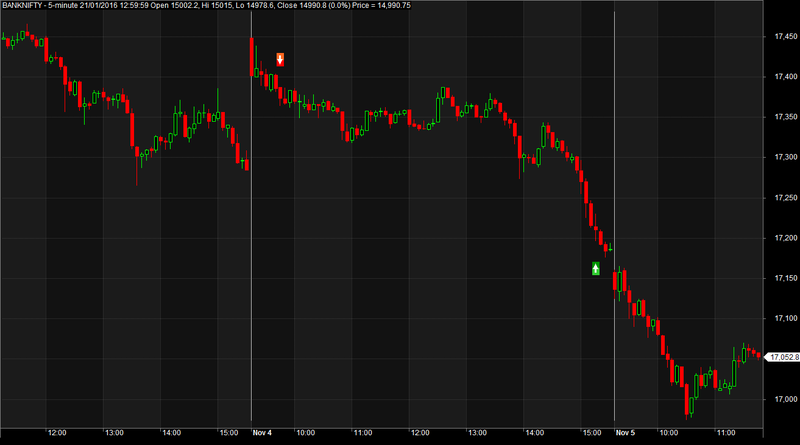Click the 17,350 price axis label
The height and width of the screenshot is (445, 800).
(x=786, y=117)
